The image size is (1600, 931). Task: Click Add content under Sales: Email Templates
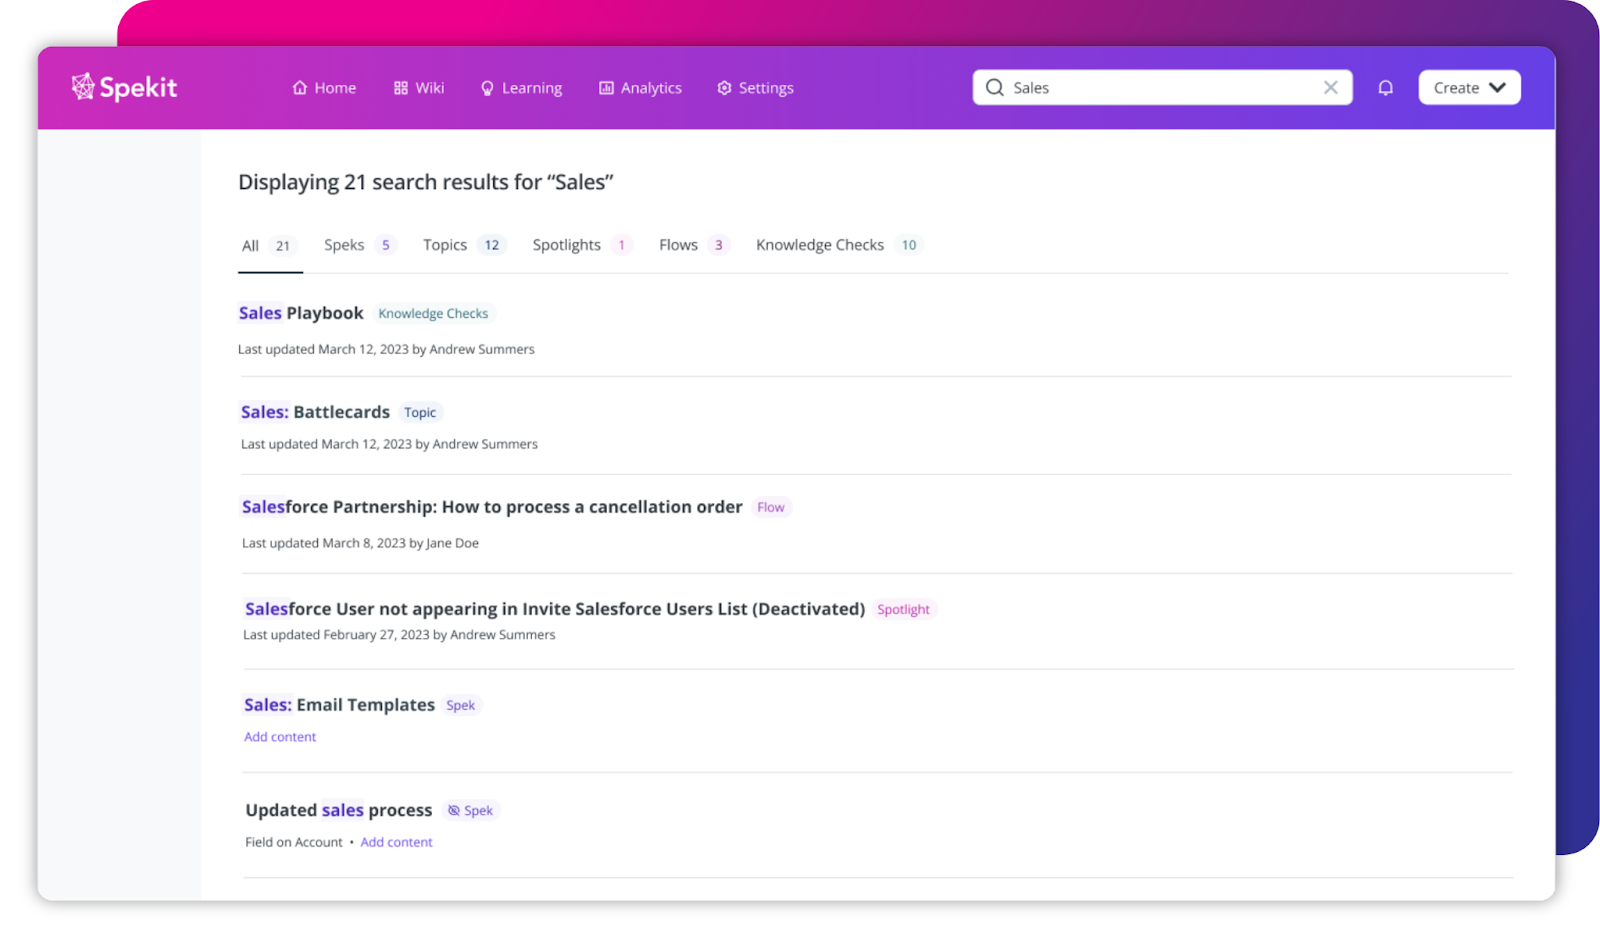280,737
